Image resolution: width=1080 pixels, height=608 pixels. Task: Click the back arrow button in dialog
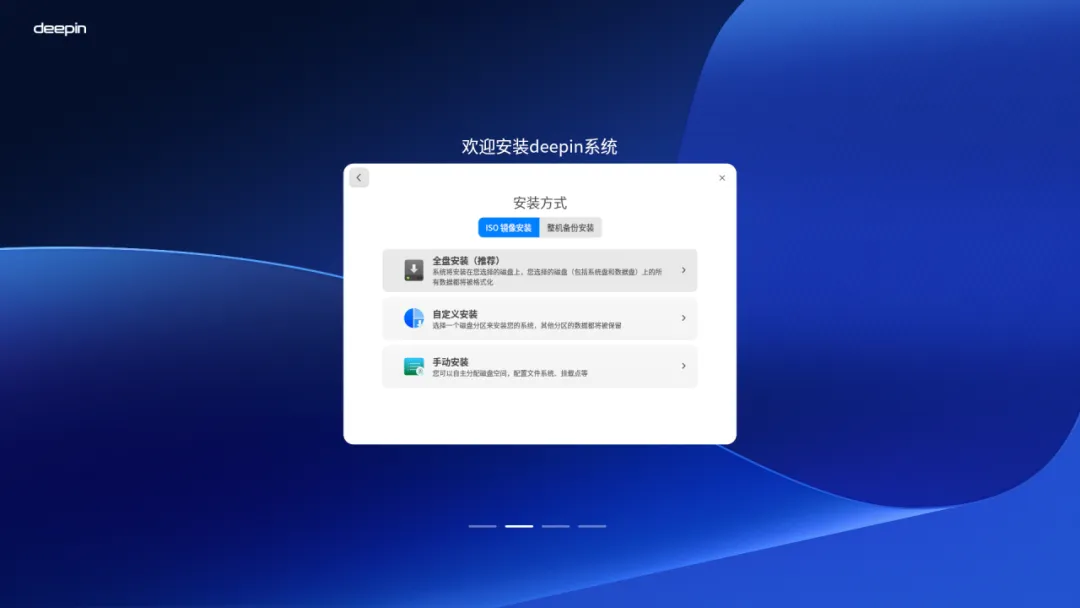(x=359, y=178)
